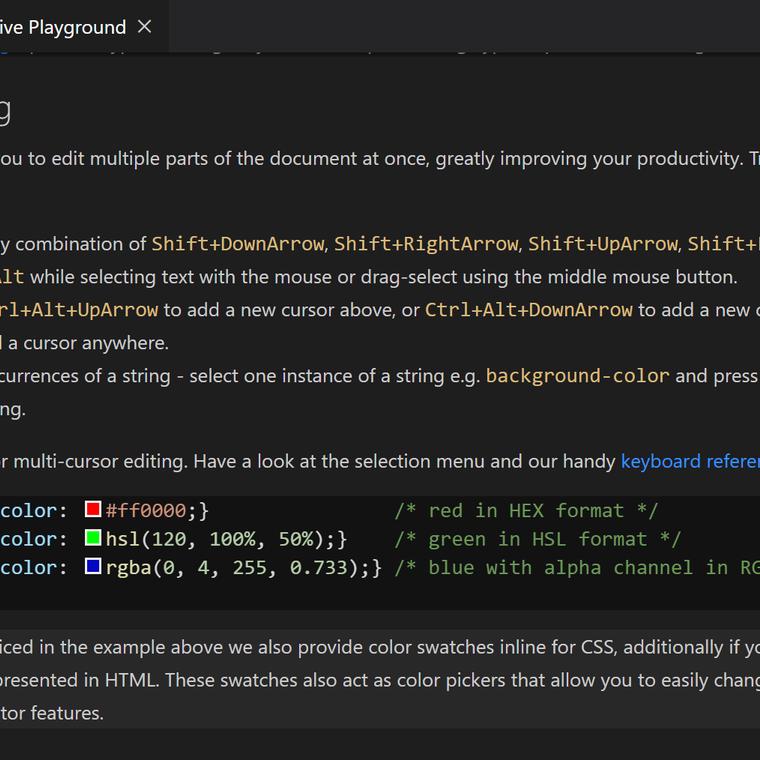The width and height of the screenshot is (760, 760).
Task: Open the green hsl color swatch
Action: pyautogui.click(x=93, y=539)
